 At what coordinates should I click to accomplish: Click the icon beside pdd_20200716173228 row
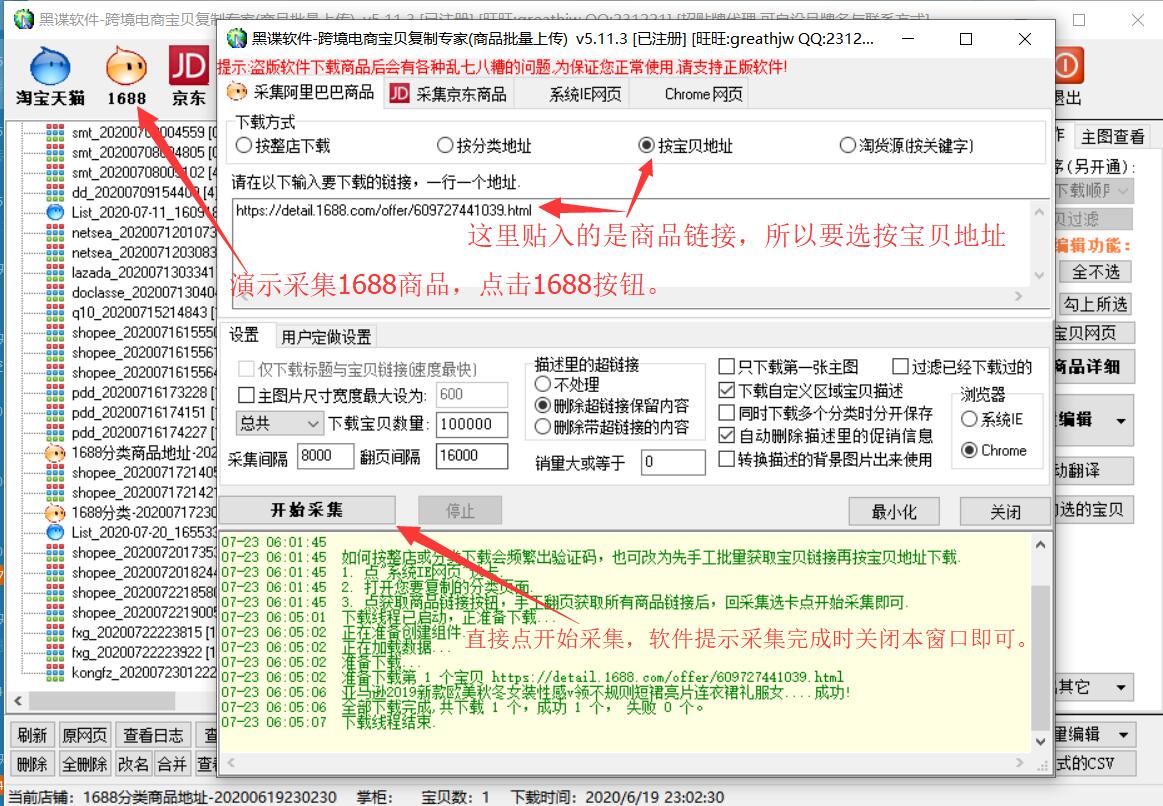(x=55, y=392)
